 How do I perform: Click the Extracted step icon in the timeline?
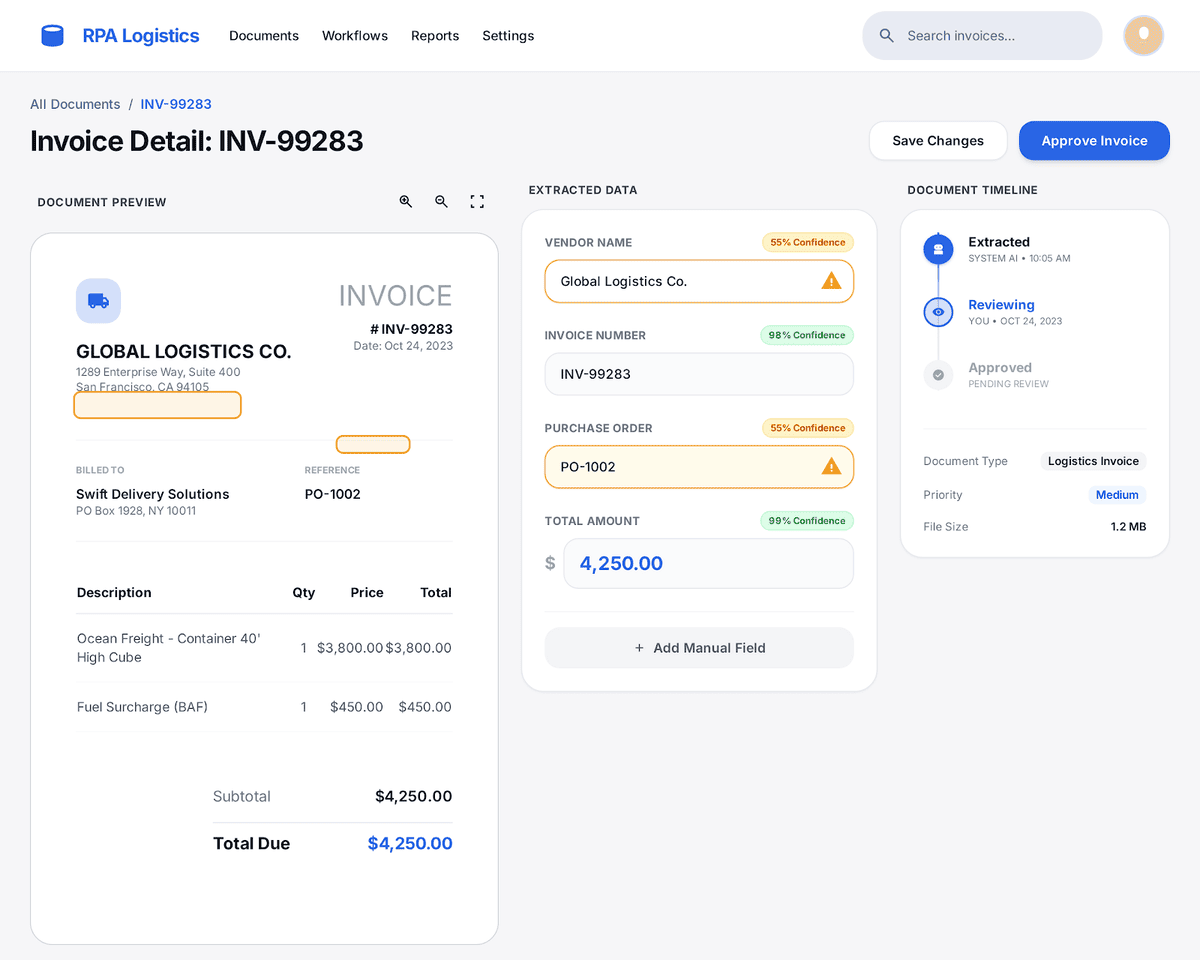938,249
